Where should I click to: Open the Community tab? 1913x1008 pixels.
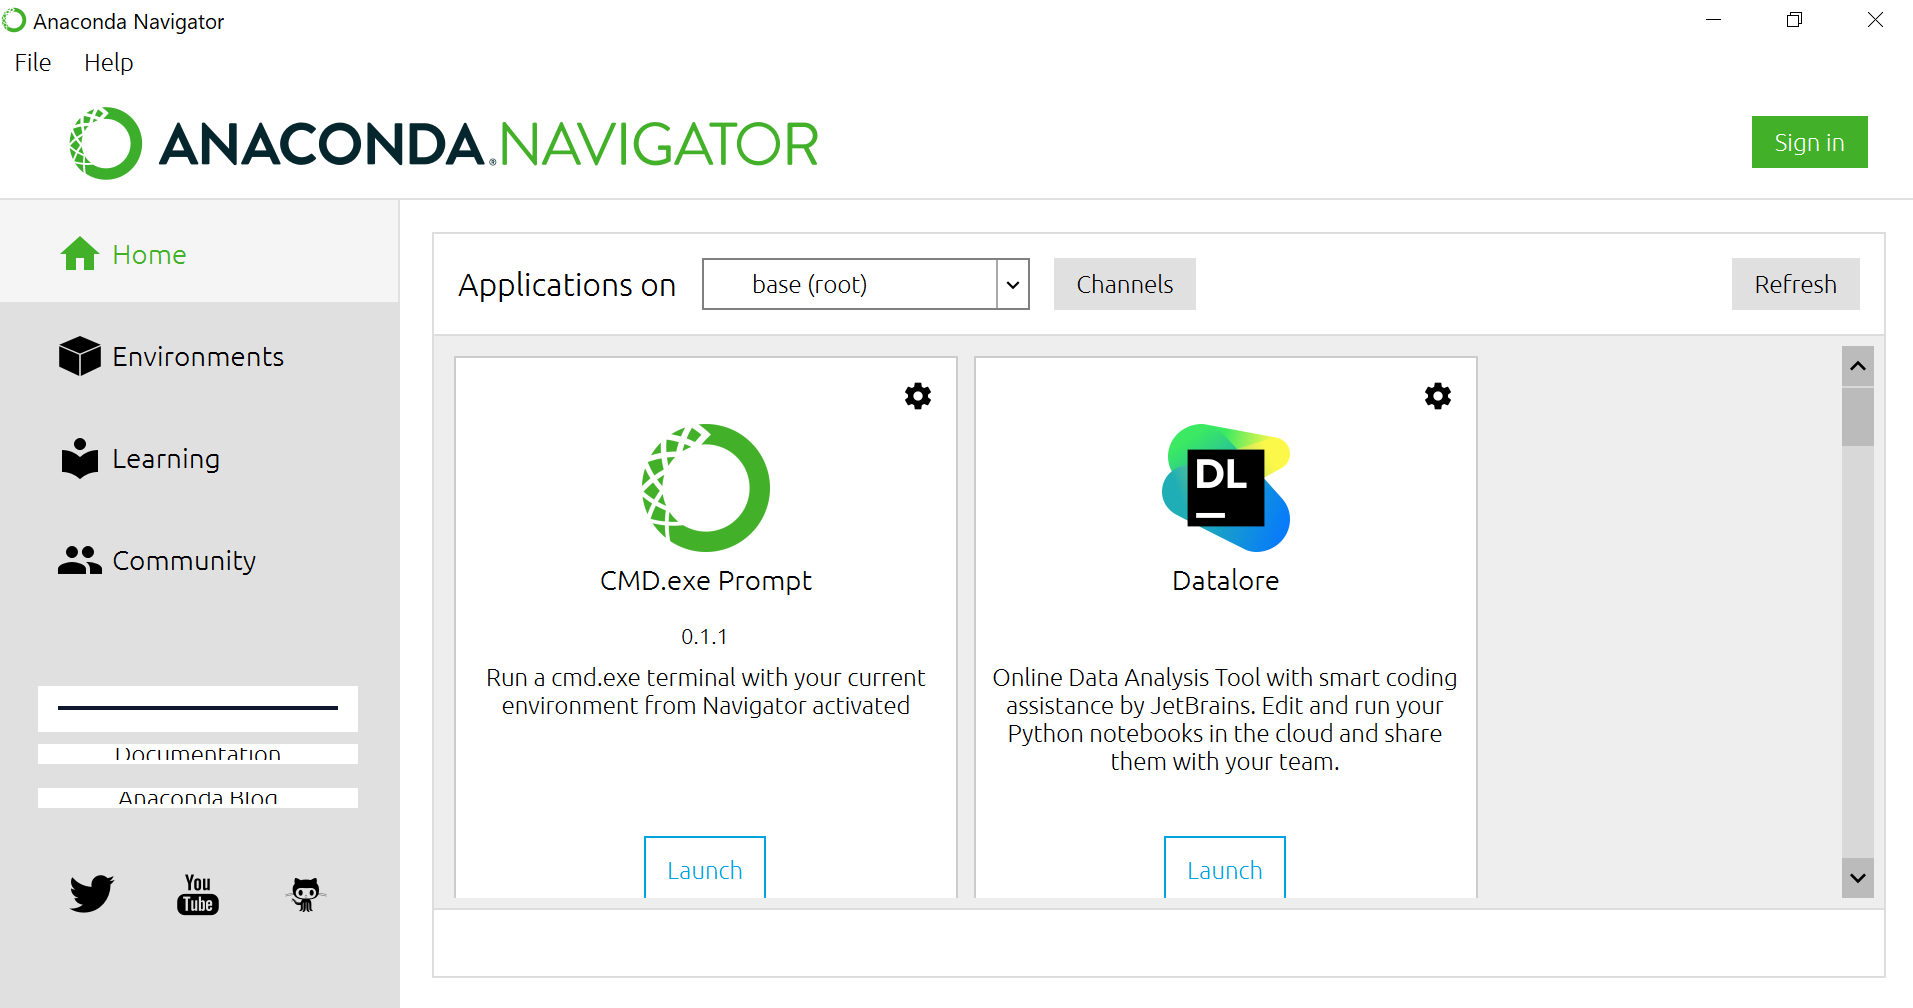tap(199, 560)
